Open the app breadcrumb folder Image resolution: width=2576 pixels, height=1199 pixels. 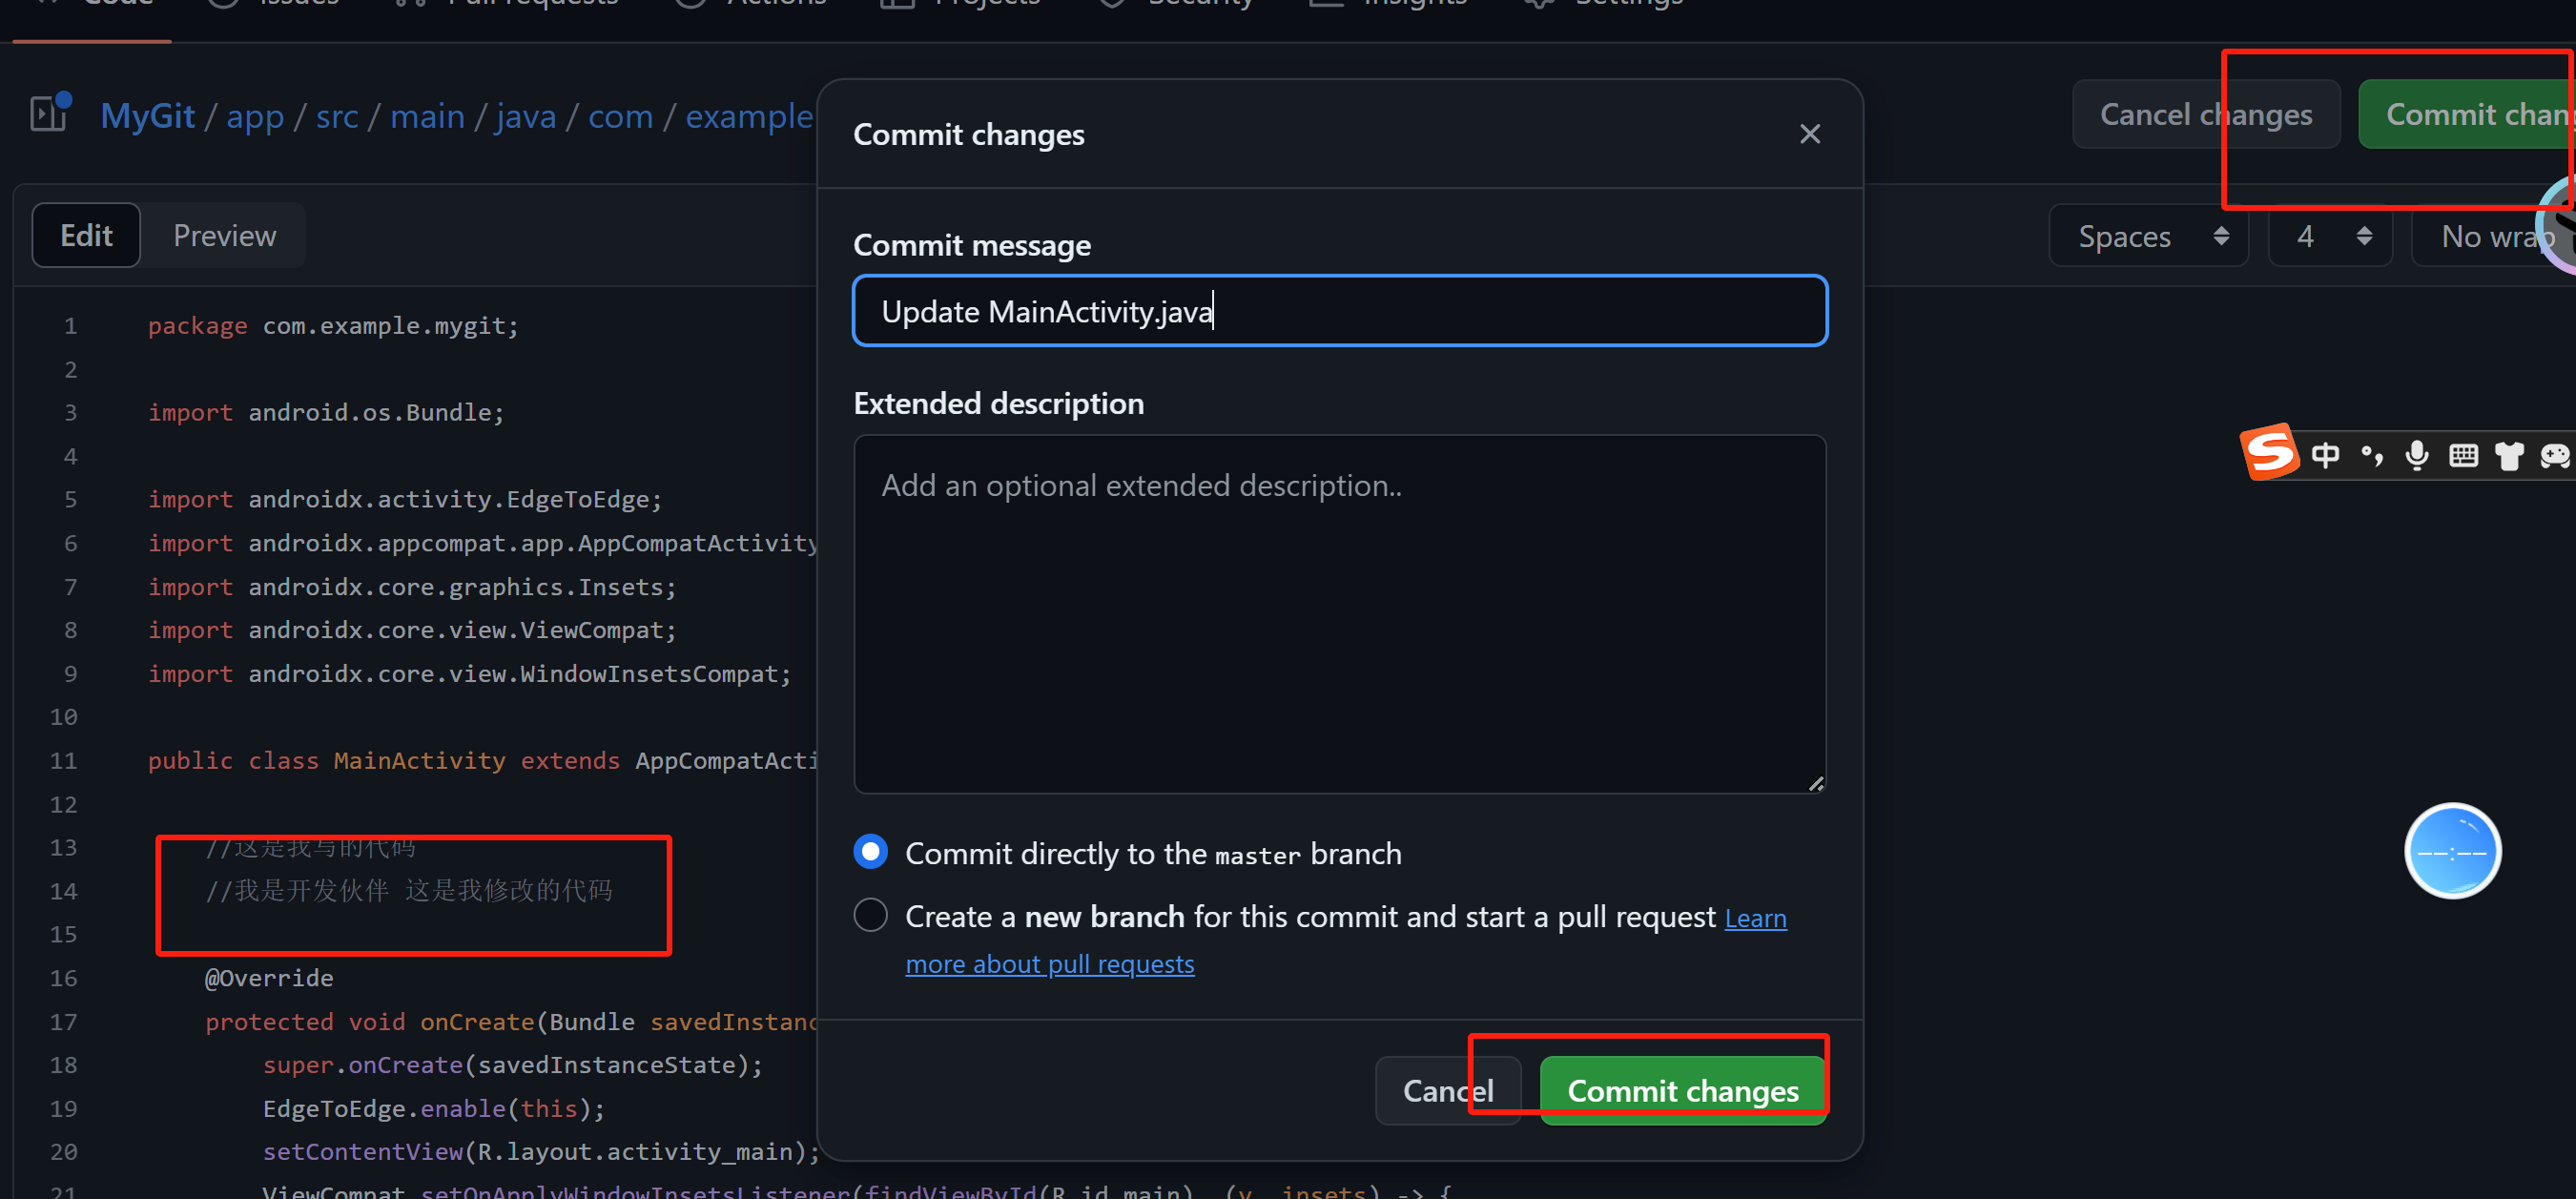(x=255, y=116)
